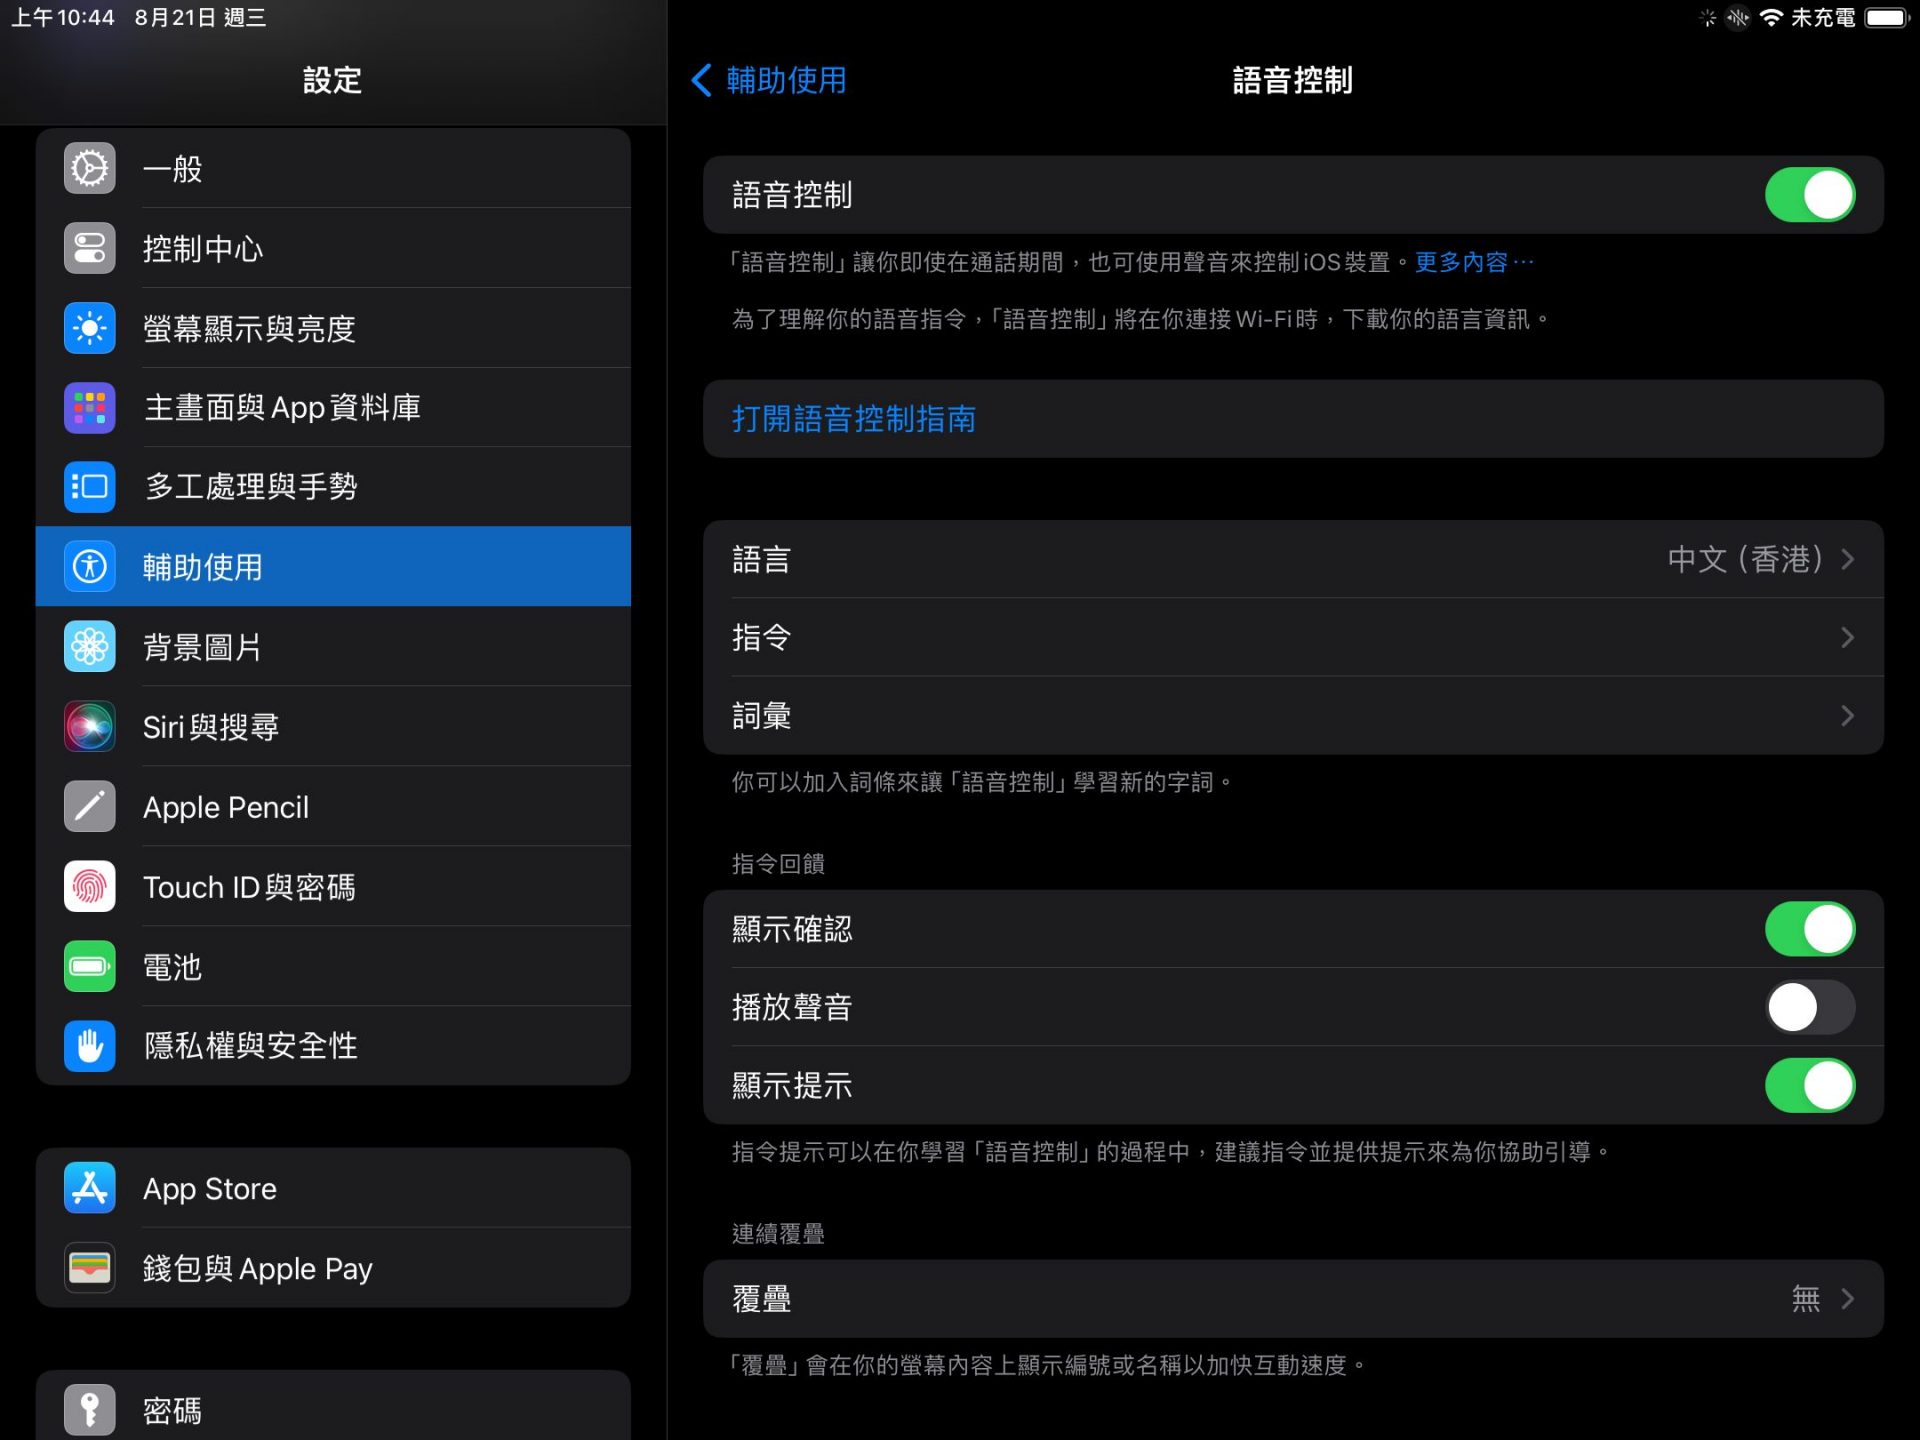Click the Control Center (控制中心) icon
1920x1440 pixels.
[x=90, y=248]
